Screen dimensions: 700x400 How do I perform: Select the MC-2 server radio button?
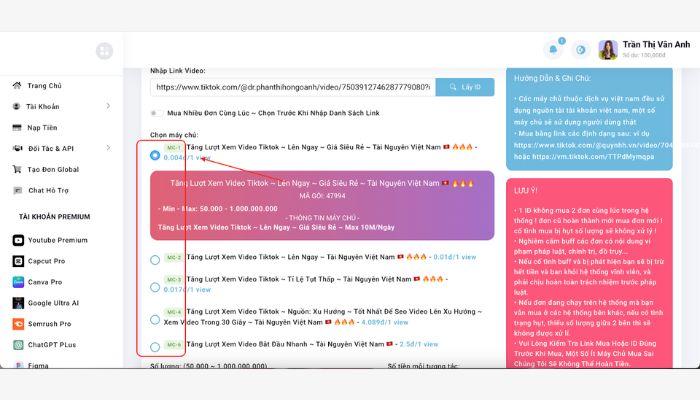[x=155, y=260]
